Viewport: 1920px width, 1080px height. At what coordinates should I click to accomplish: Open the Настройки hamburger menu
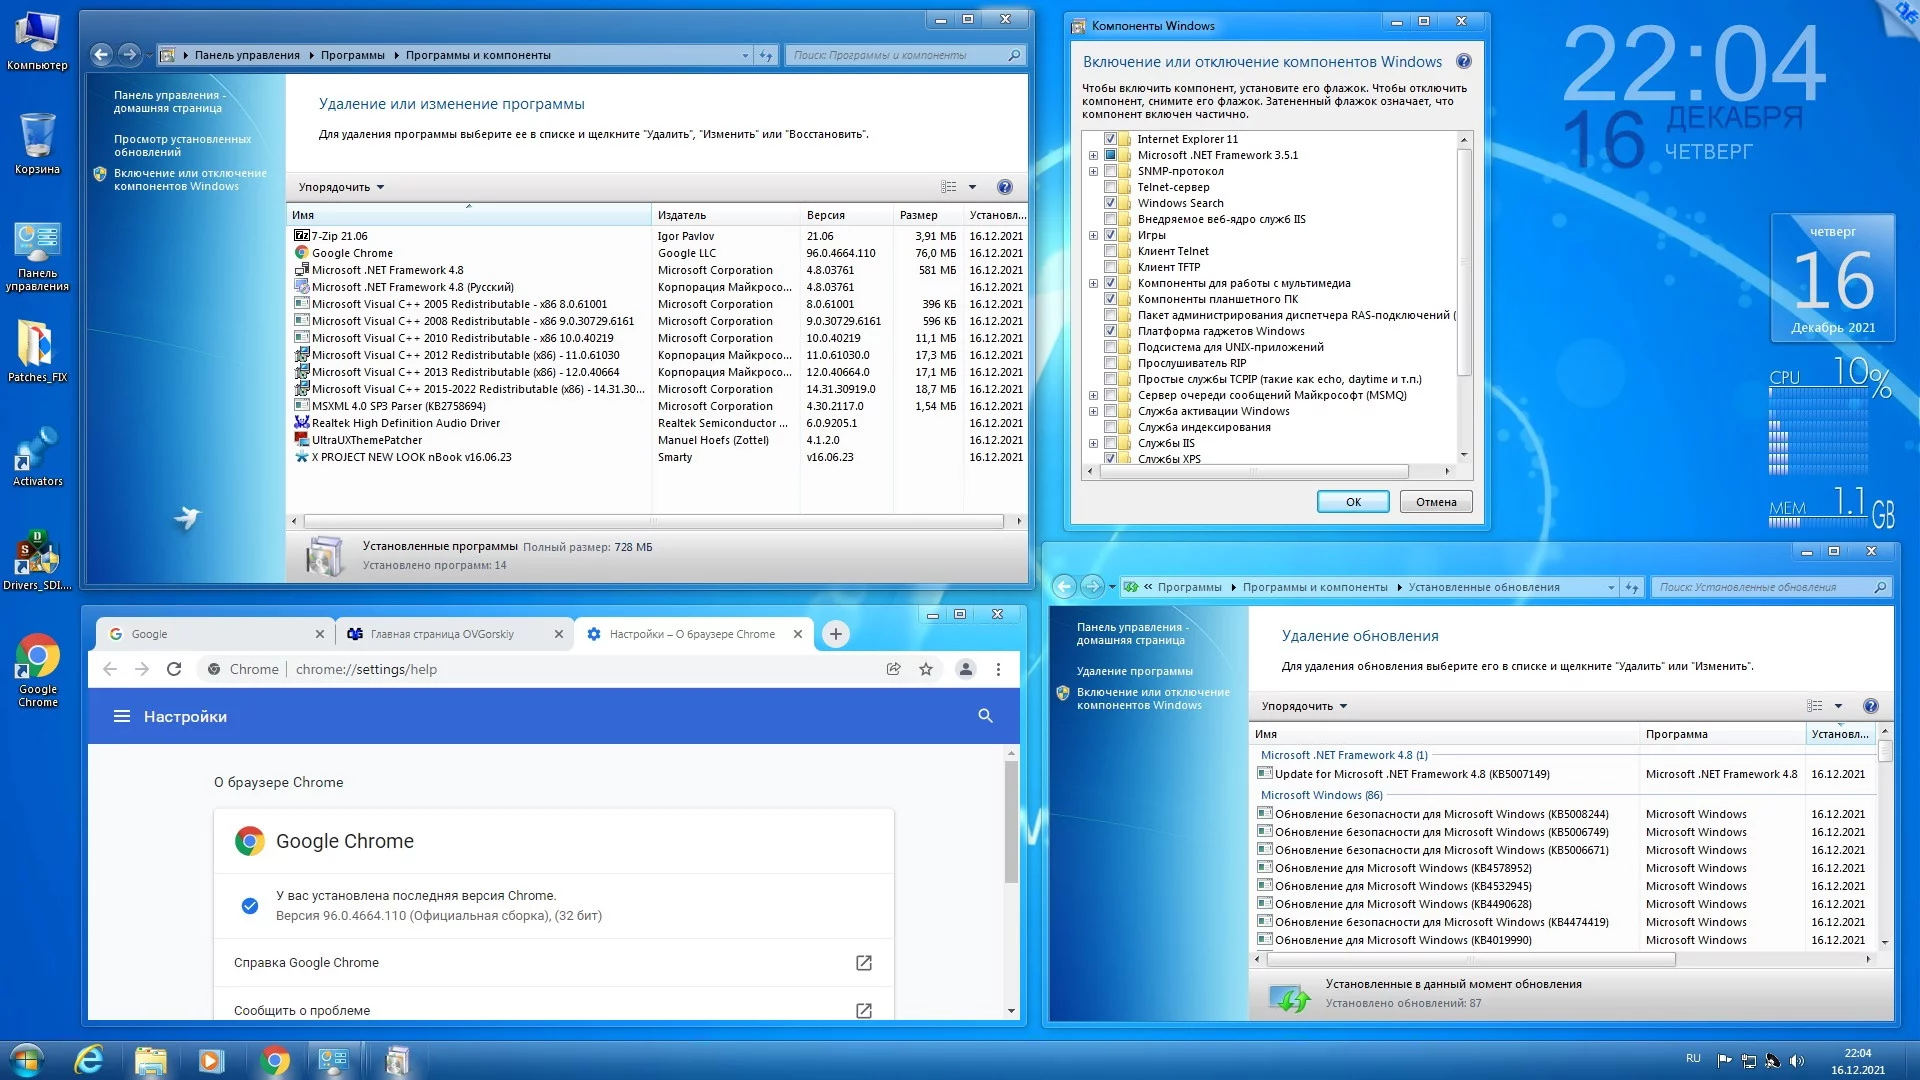tap(122, 716)
